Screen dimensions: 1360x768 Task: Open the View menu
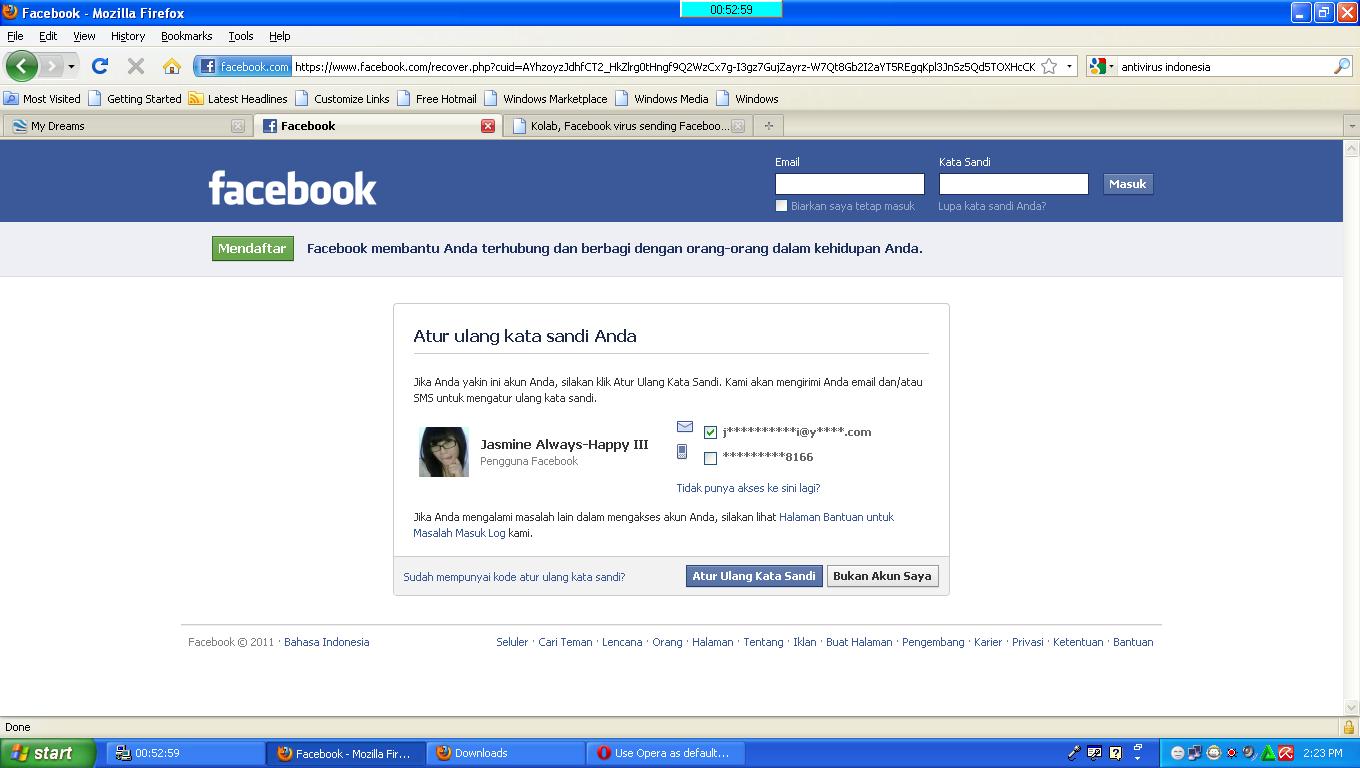click(x=84, y=36)
